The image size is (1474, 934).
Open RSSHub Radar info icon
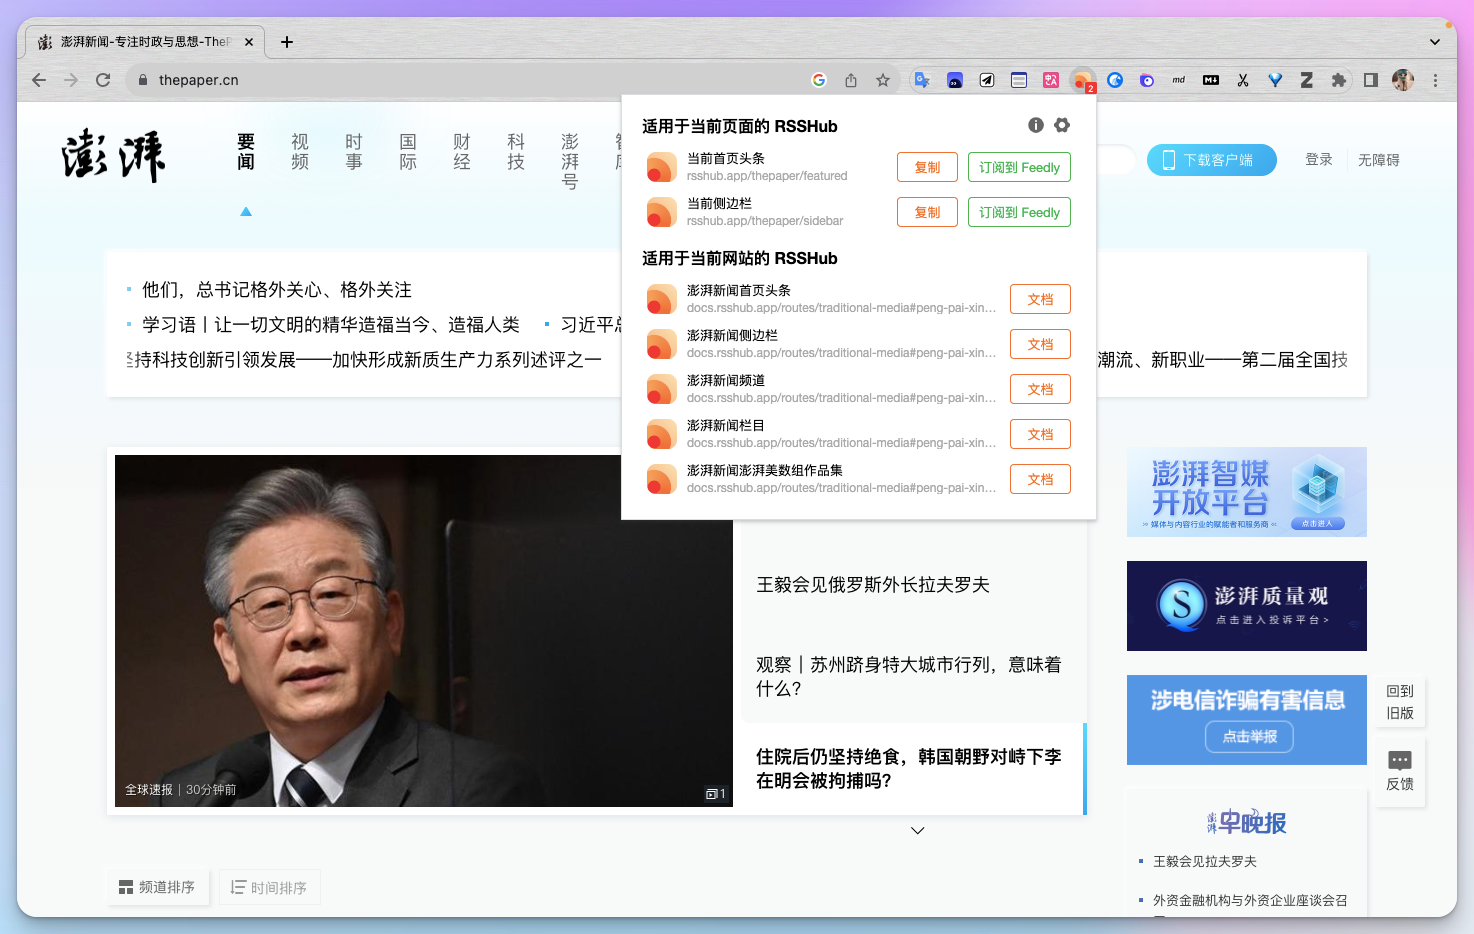(x=1036, y=125)
